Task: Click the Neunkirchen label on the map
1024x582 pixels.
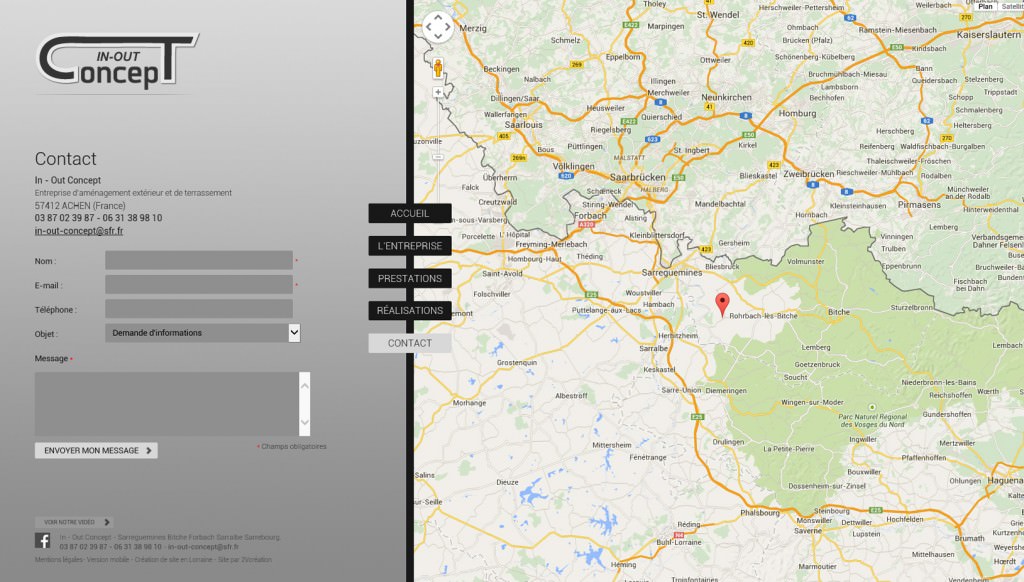Action: (x=726, y=97)
